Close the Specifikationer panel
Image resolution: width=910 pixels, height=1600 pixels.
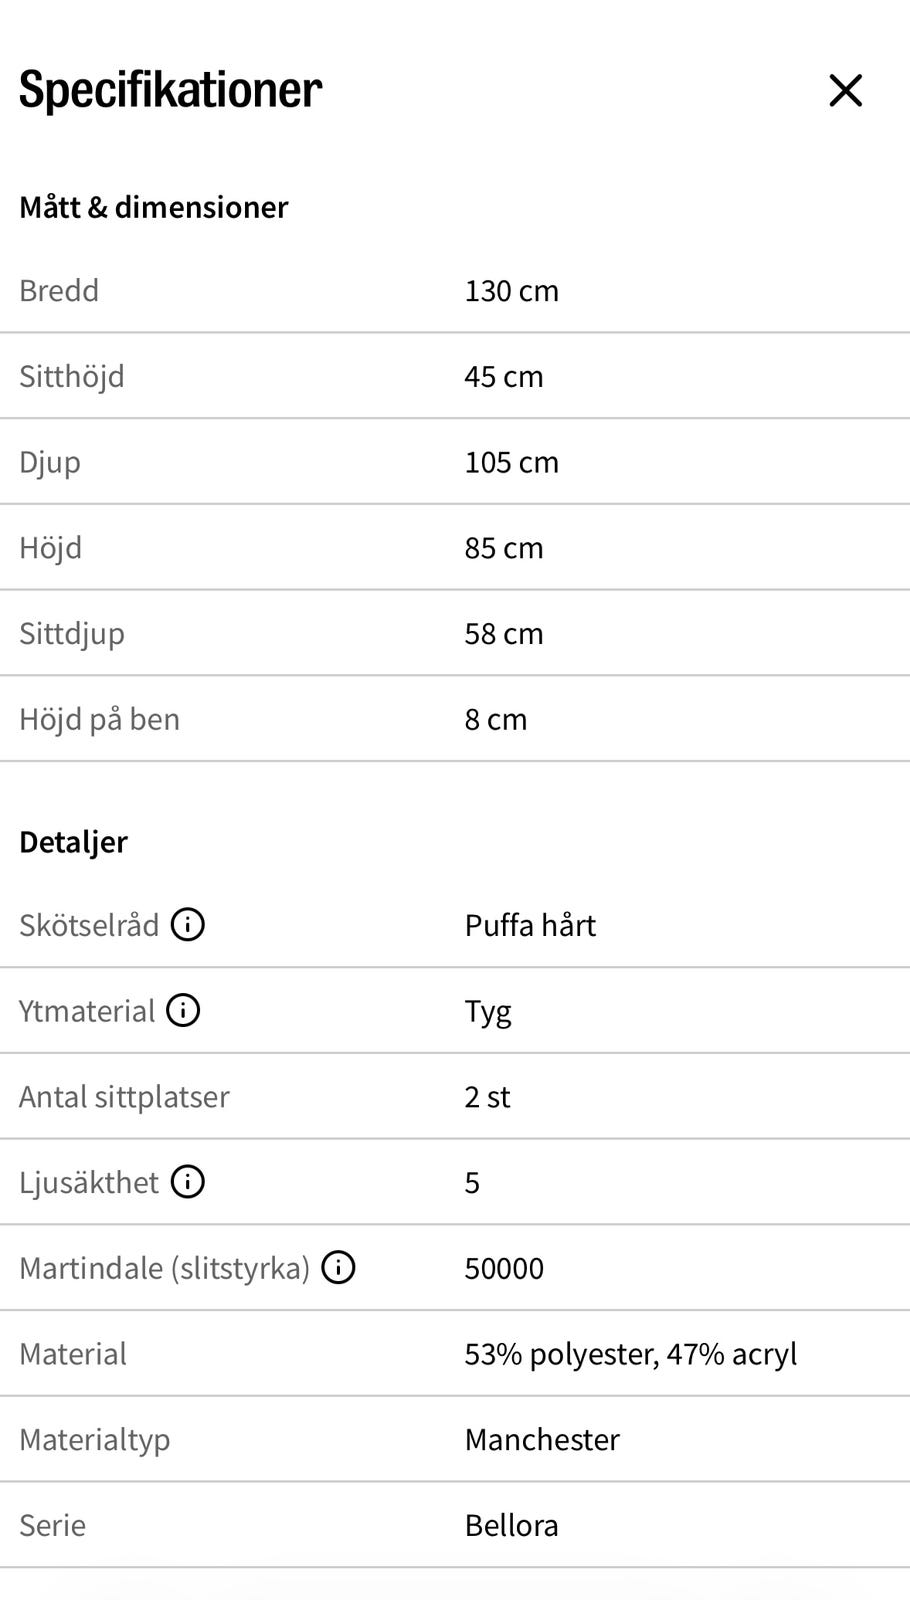point(845,91)
